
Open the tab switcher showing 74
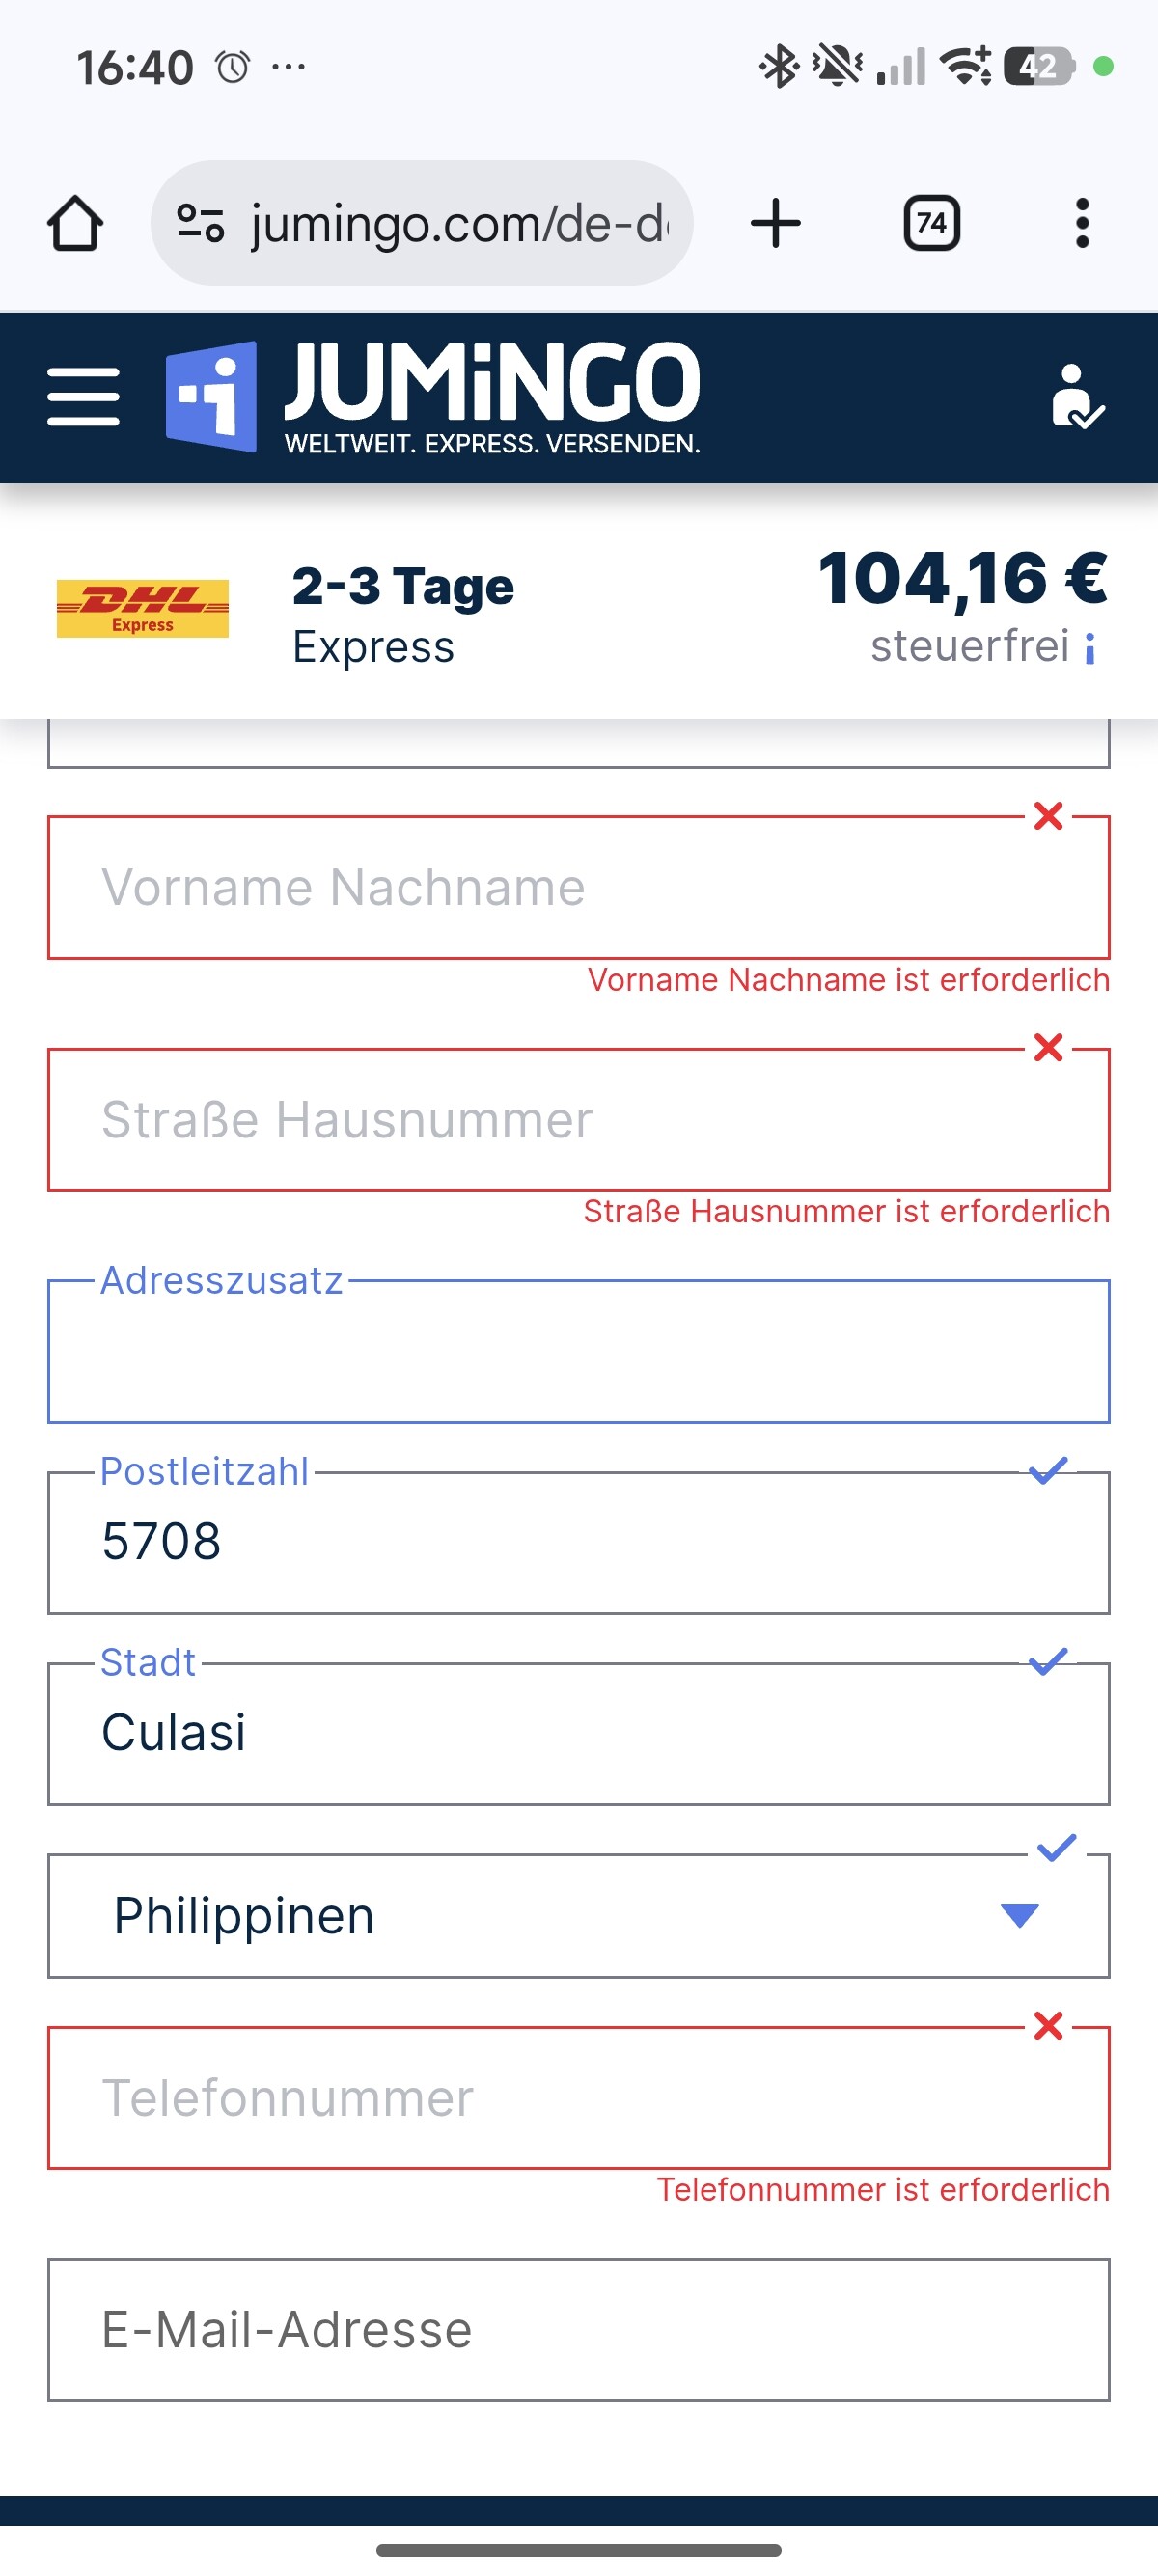click(931, 223)
